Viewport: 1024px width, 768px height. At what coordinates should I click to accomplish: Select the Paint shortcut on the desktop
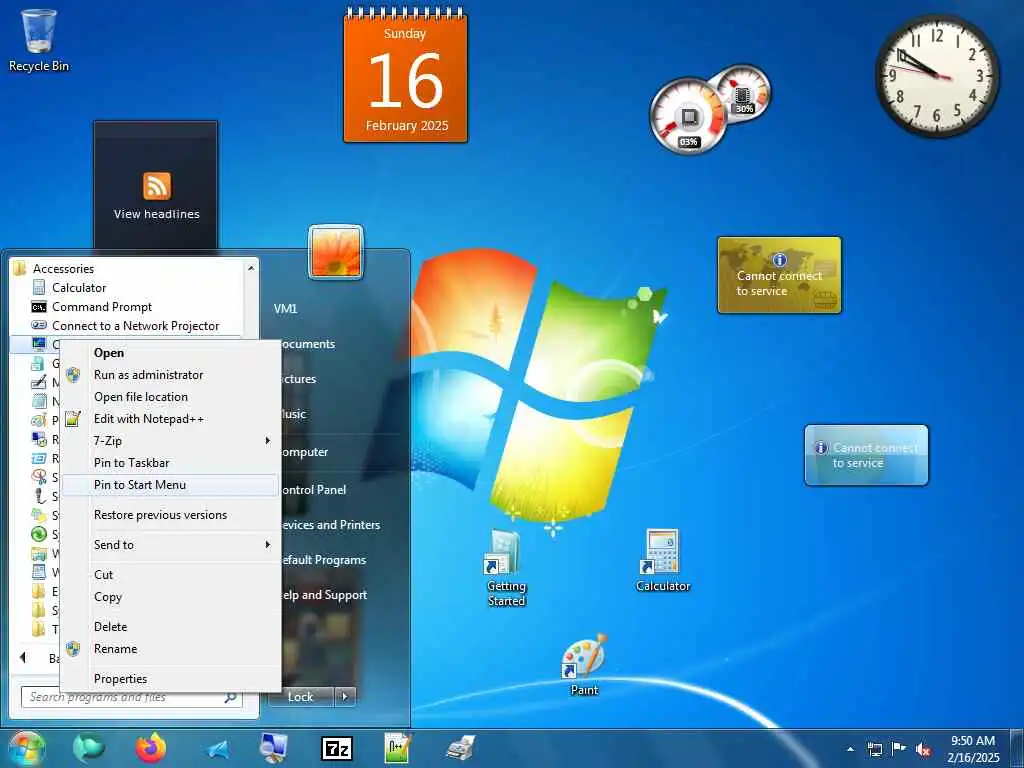584,665
